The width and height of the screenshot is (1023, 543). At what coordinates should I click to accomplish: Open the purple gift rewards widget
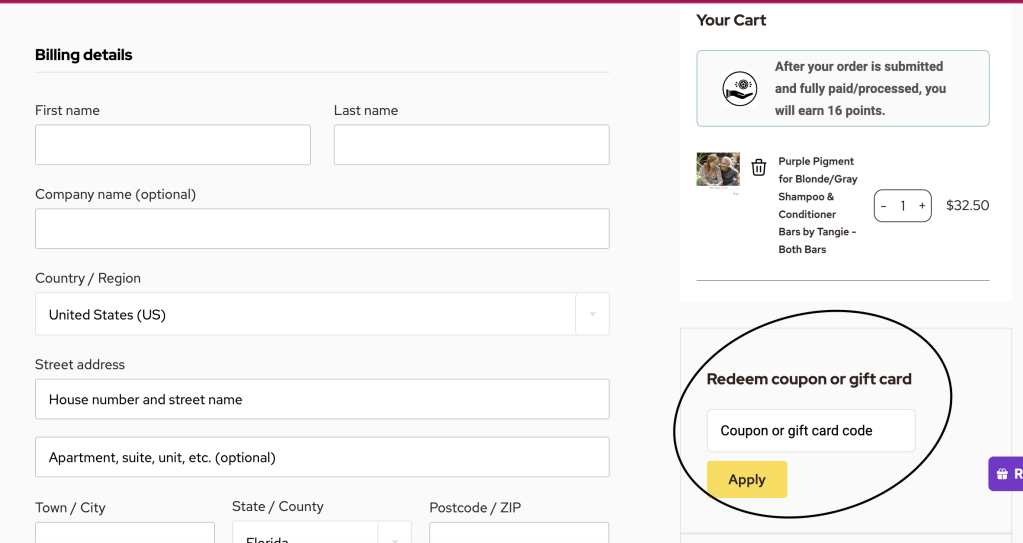coord(1006,474)
